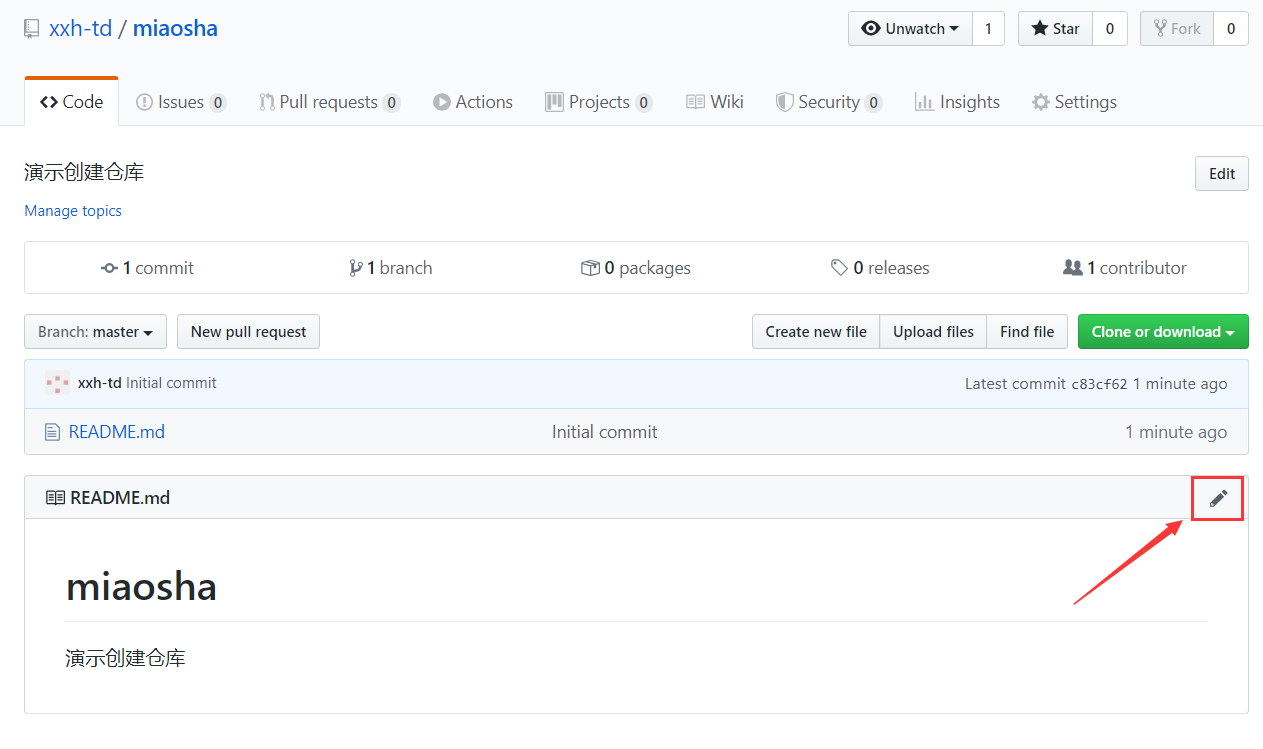The width and height of the screenshot is (1263, 749).
Task: Open the Actions tab
Action: (x=473, y=102)
